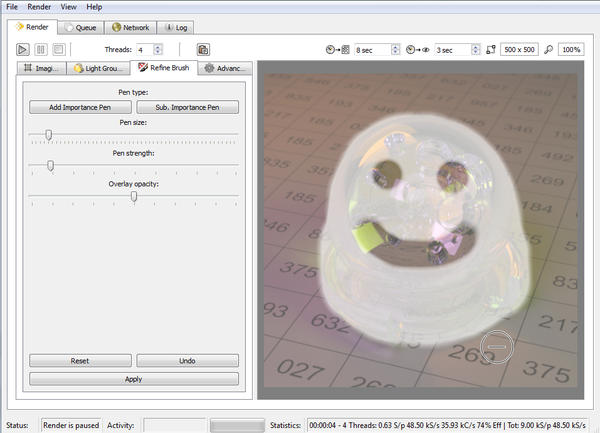Open the File menu
600x433 pixels.
pos(12,7)
